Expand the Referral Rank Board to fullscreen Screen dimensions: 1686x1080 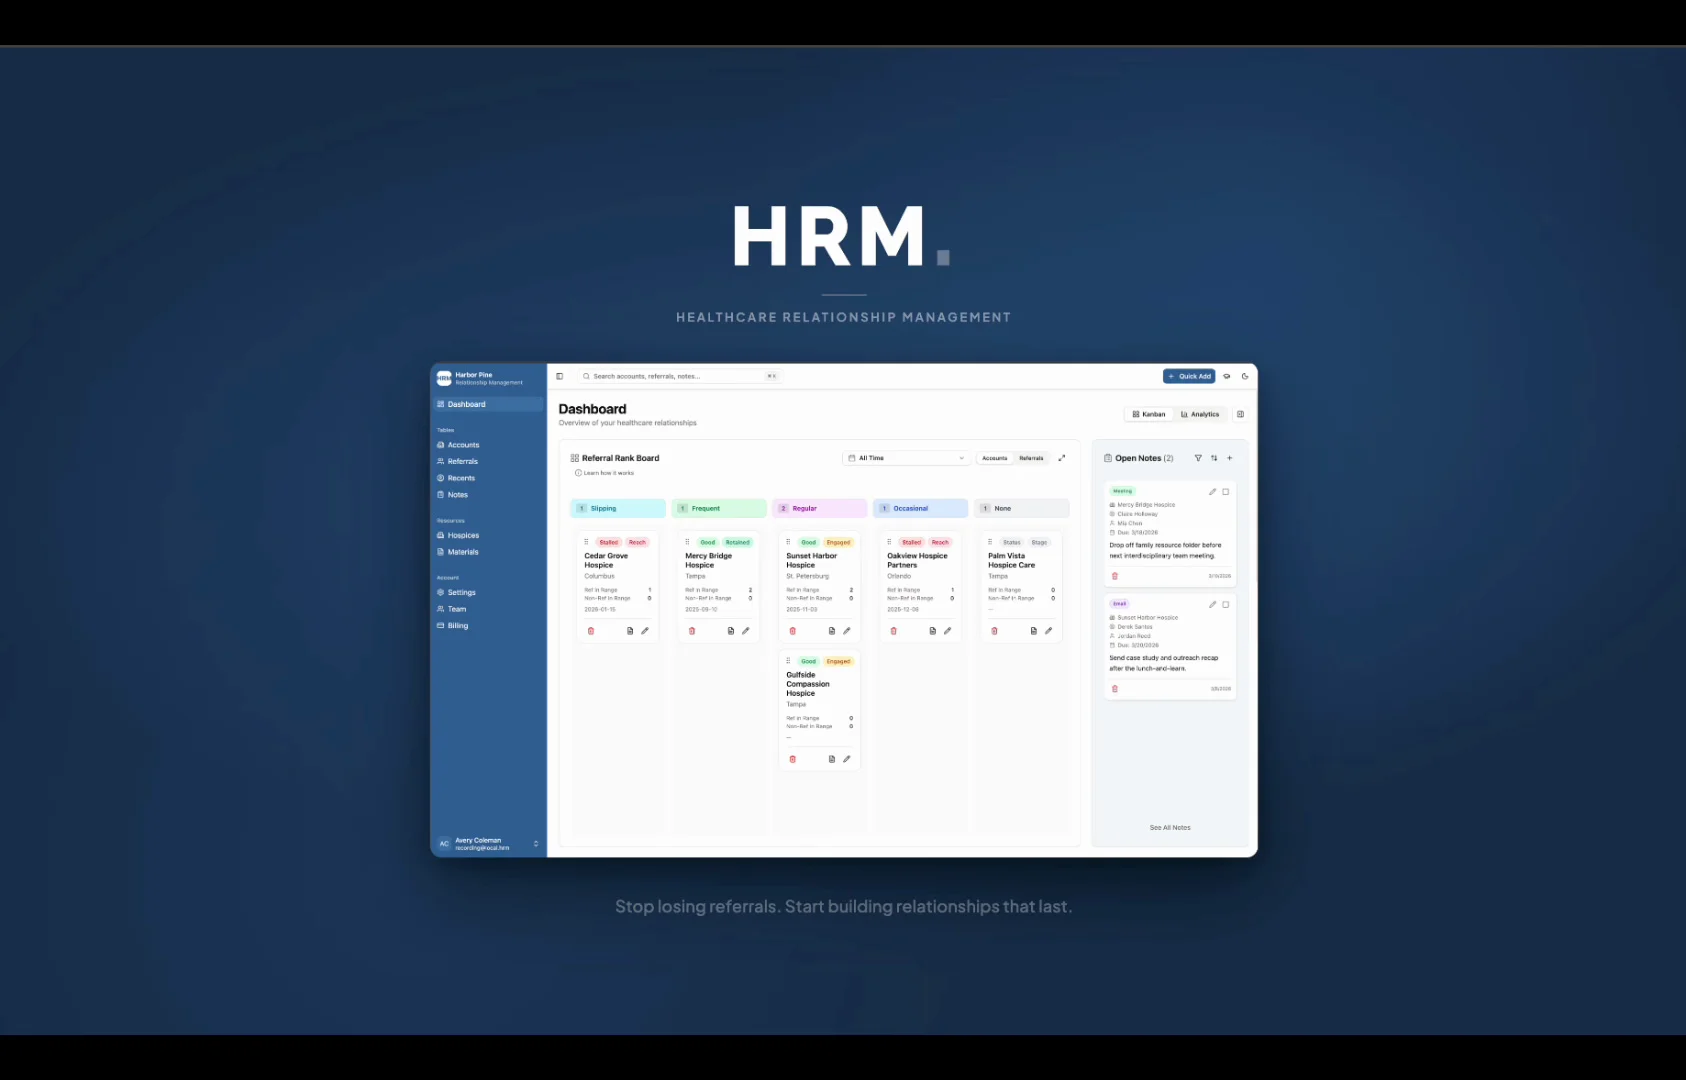[1062, 458]
